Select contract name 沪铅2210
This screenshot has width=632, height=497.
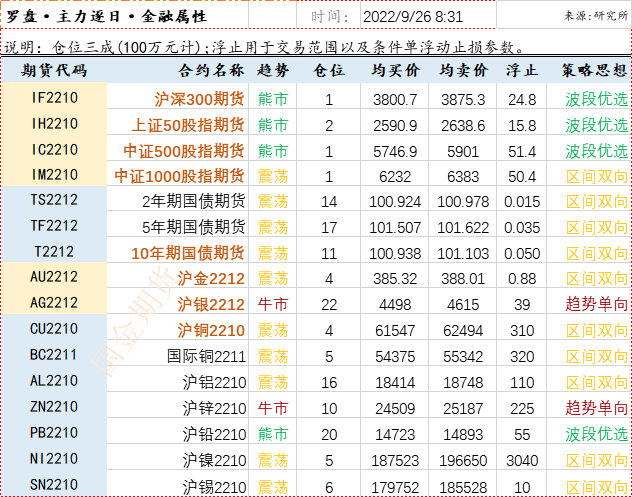[x=214, y=434]
